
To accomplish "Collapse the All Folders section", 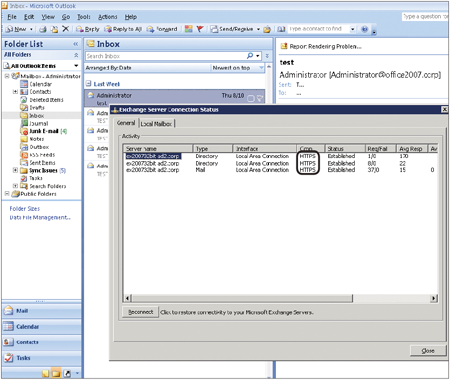I will [76, 55].
